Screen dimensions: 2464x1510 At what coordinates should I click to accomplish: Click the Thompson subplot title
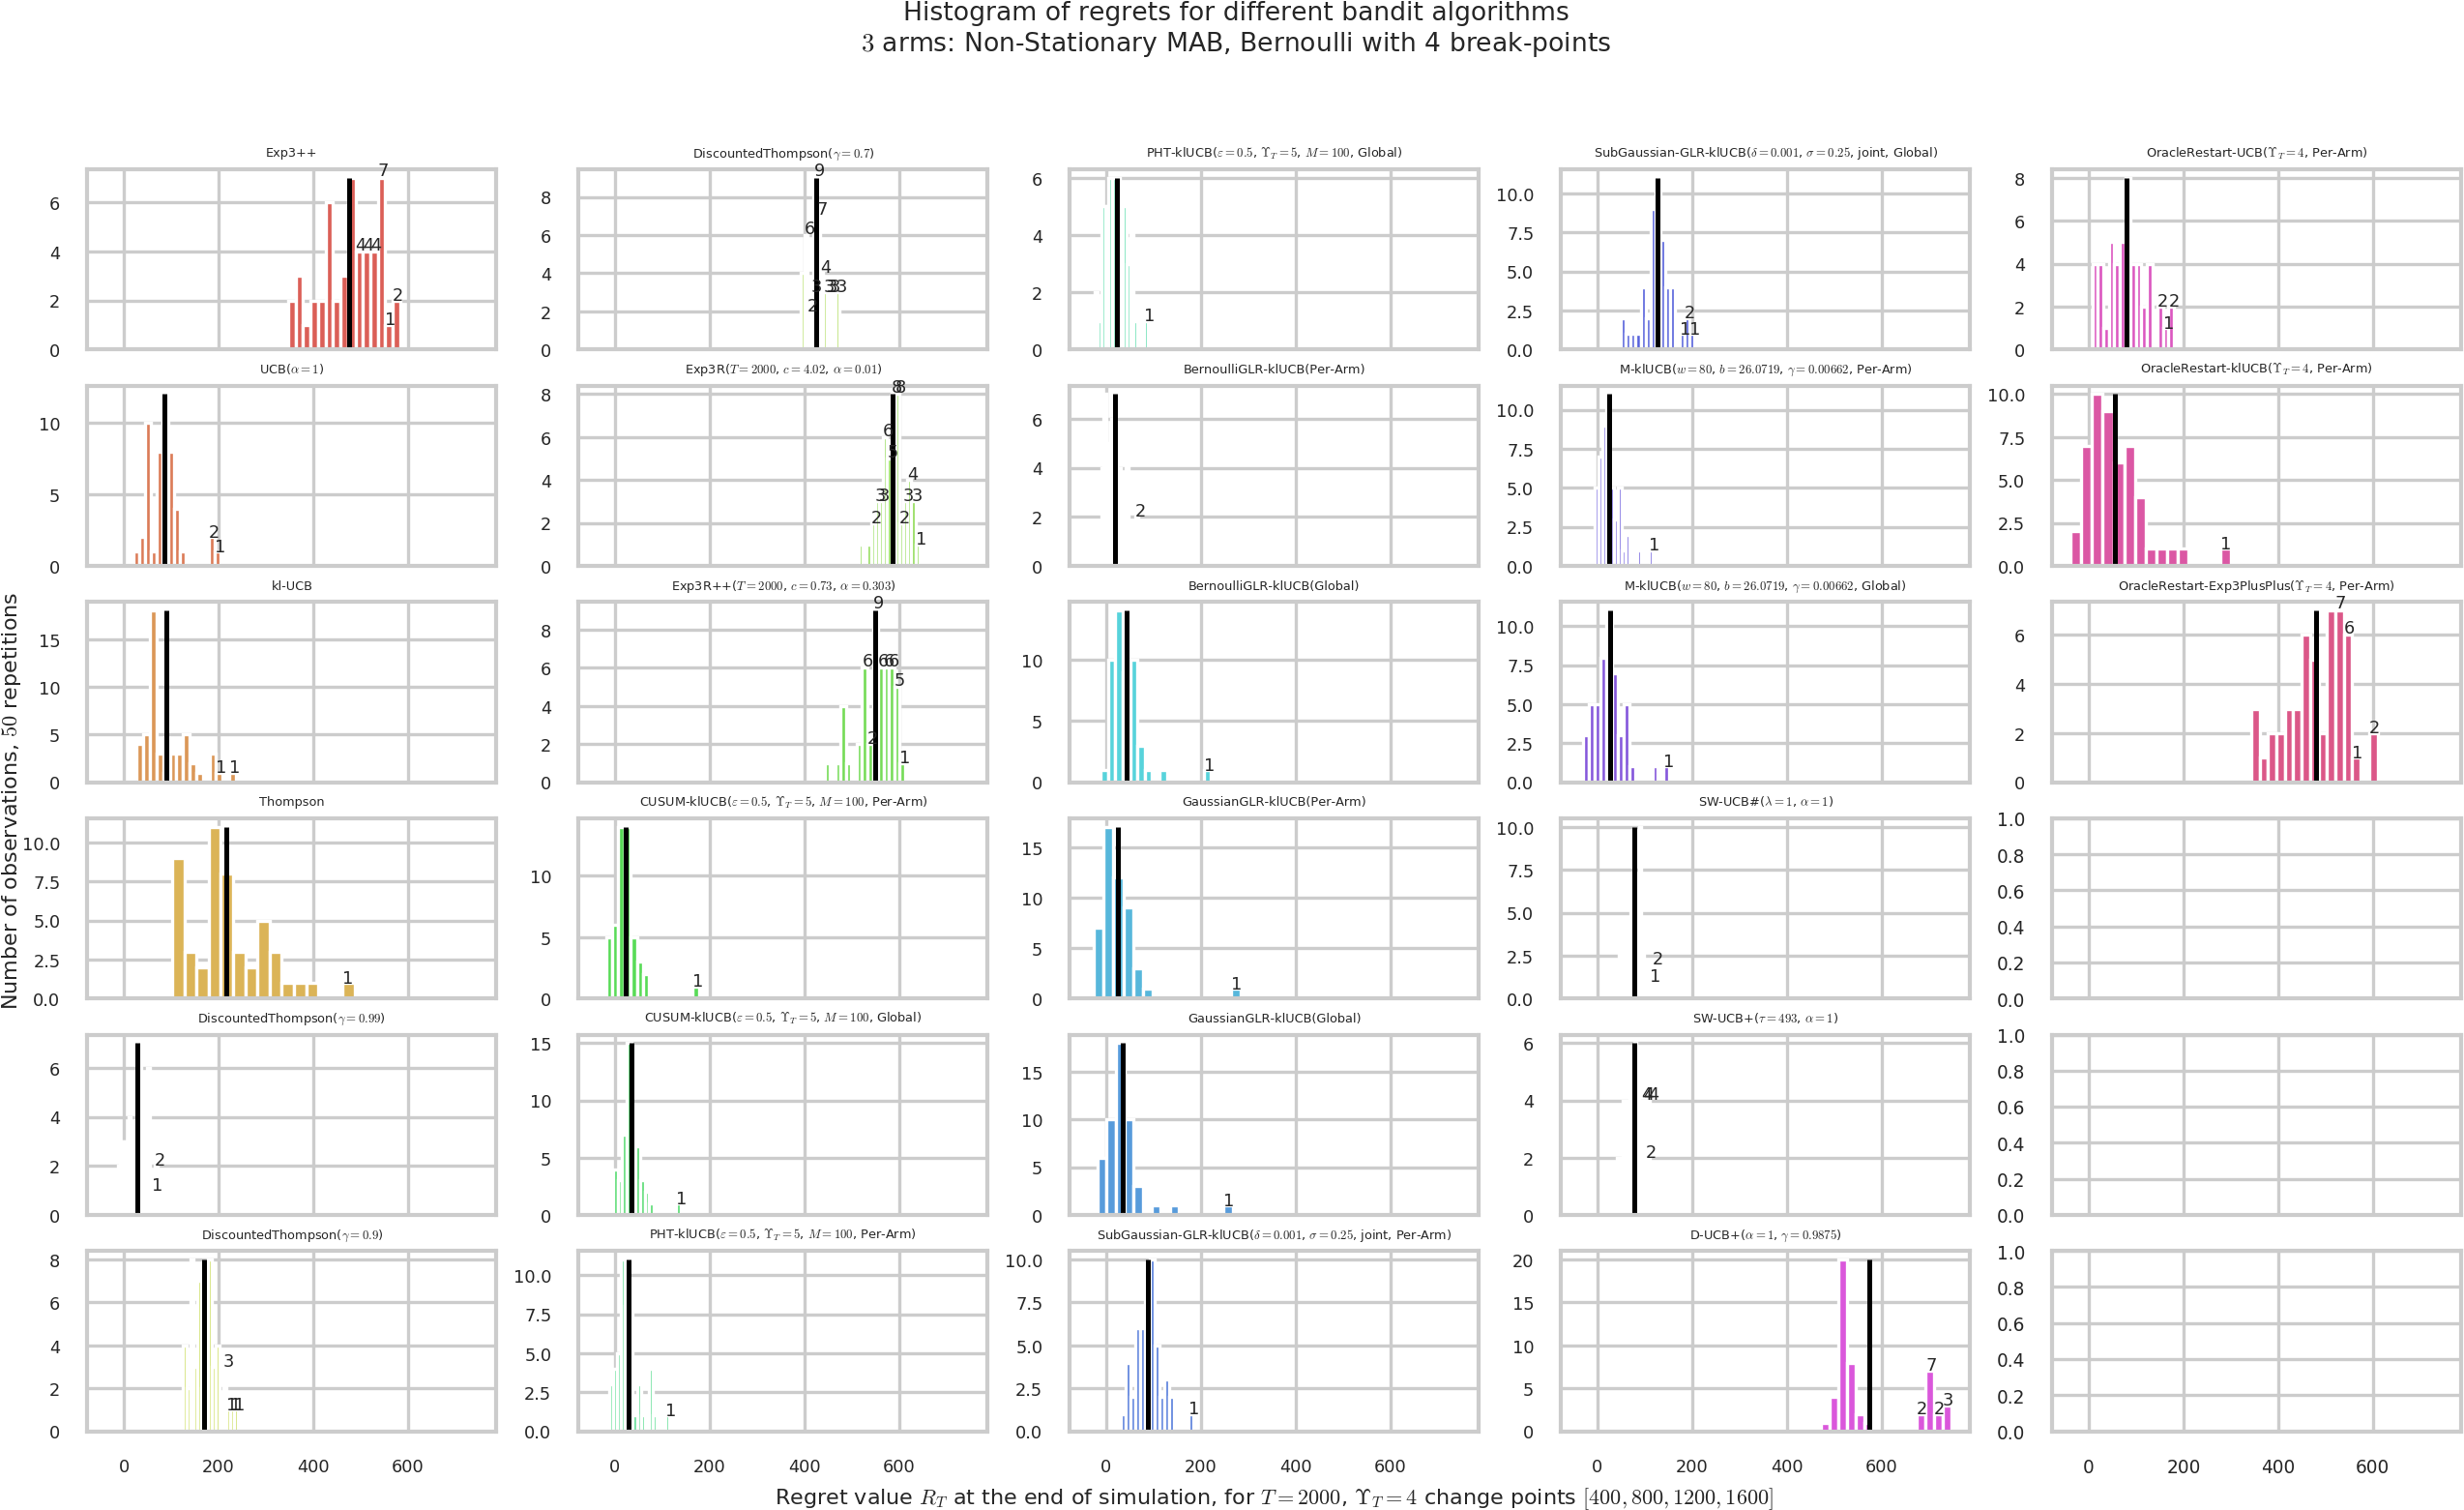pyautogui.click(x=291, y=801)
